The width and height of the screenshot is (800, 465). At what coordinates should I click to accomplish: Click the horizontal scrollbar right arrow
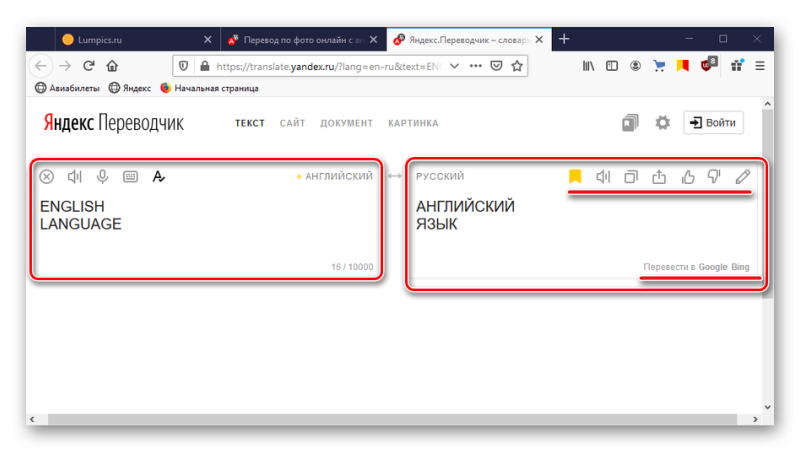click(x=756, y=420)
